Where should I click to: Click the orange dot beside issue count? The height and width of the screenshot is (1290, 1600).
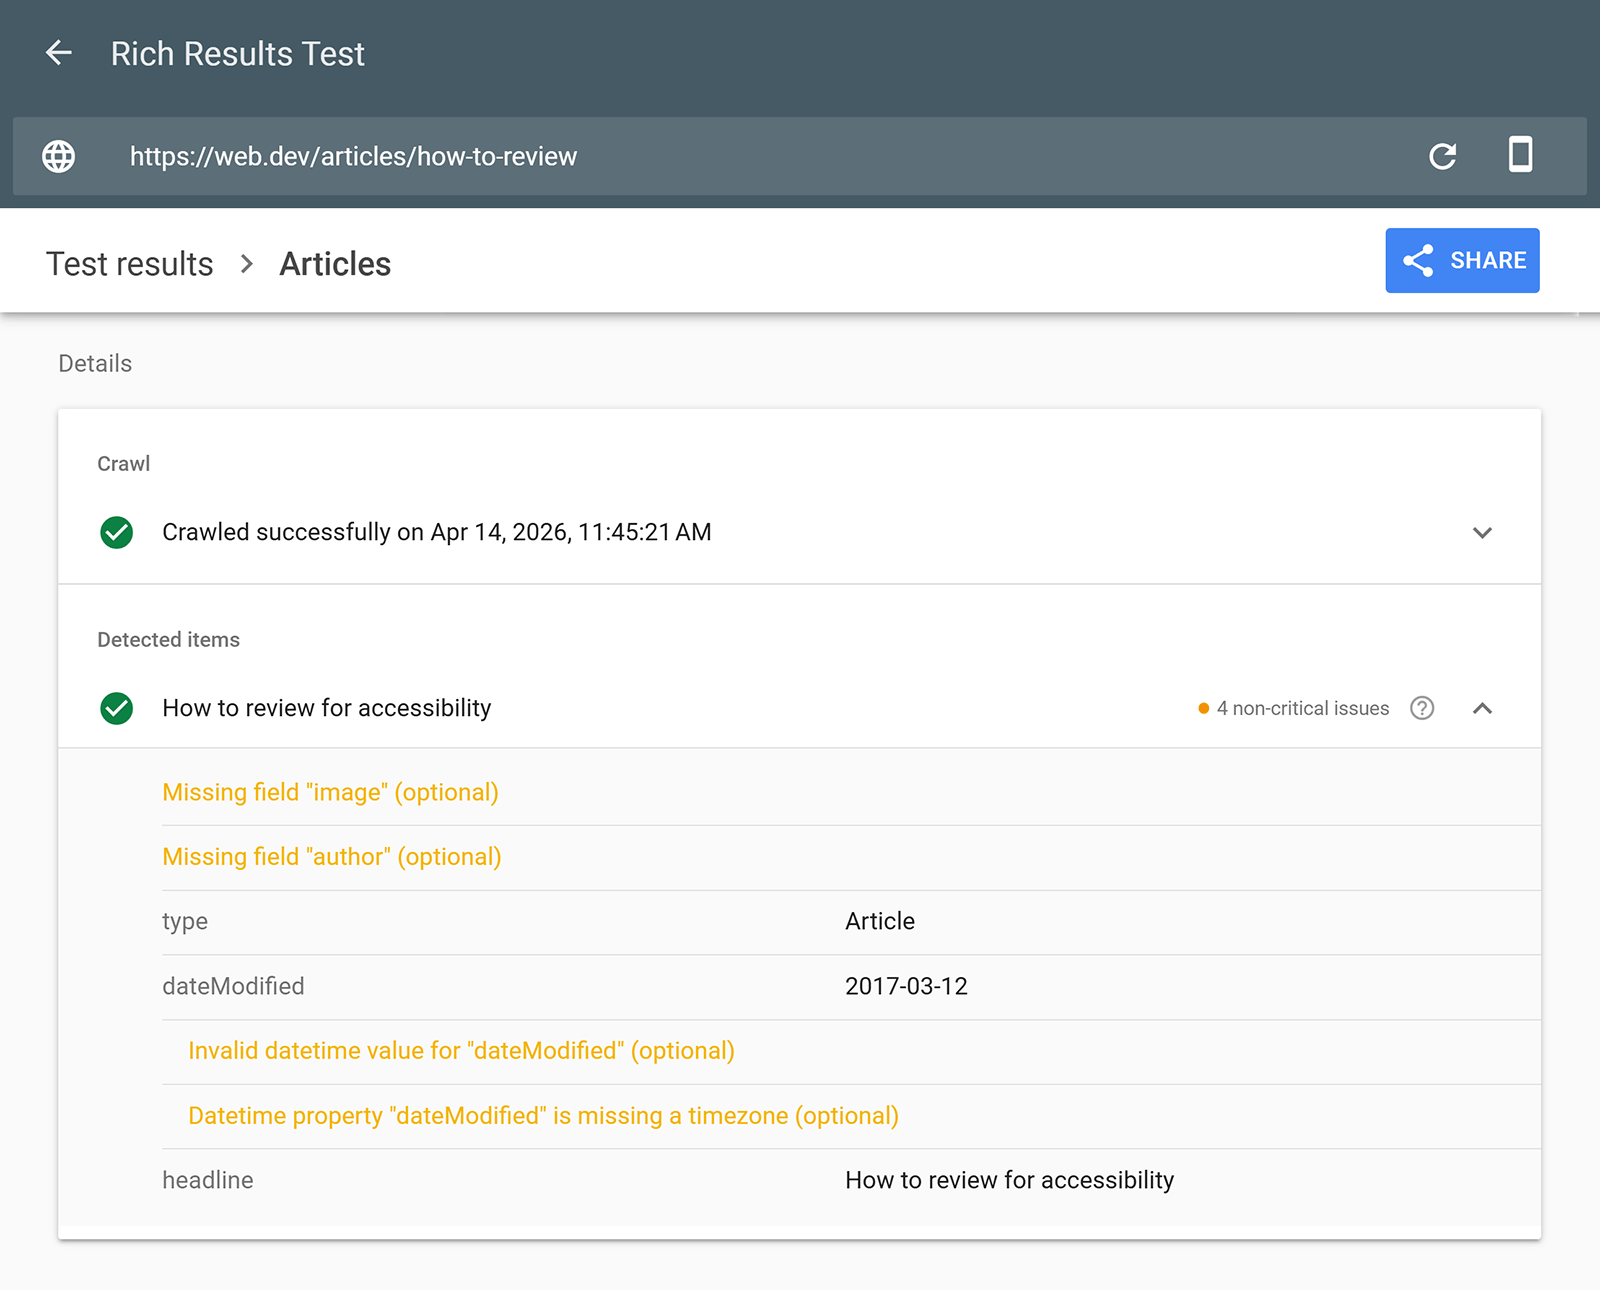[1202, 708]
